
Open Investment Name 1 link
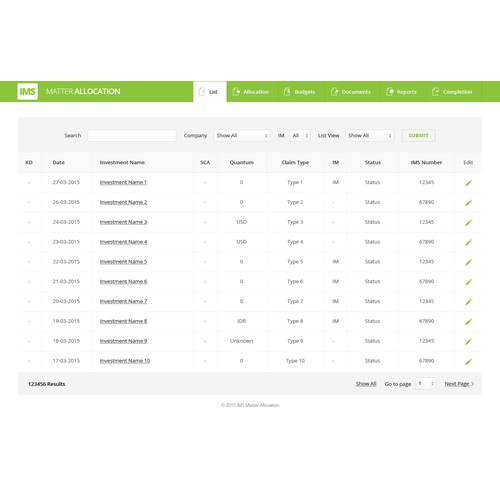click(123, 182)
